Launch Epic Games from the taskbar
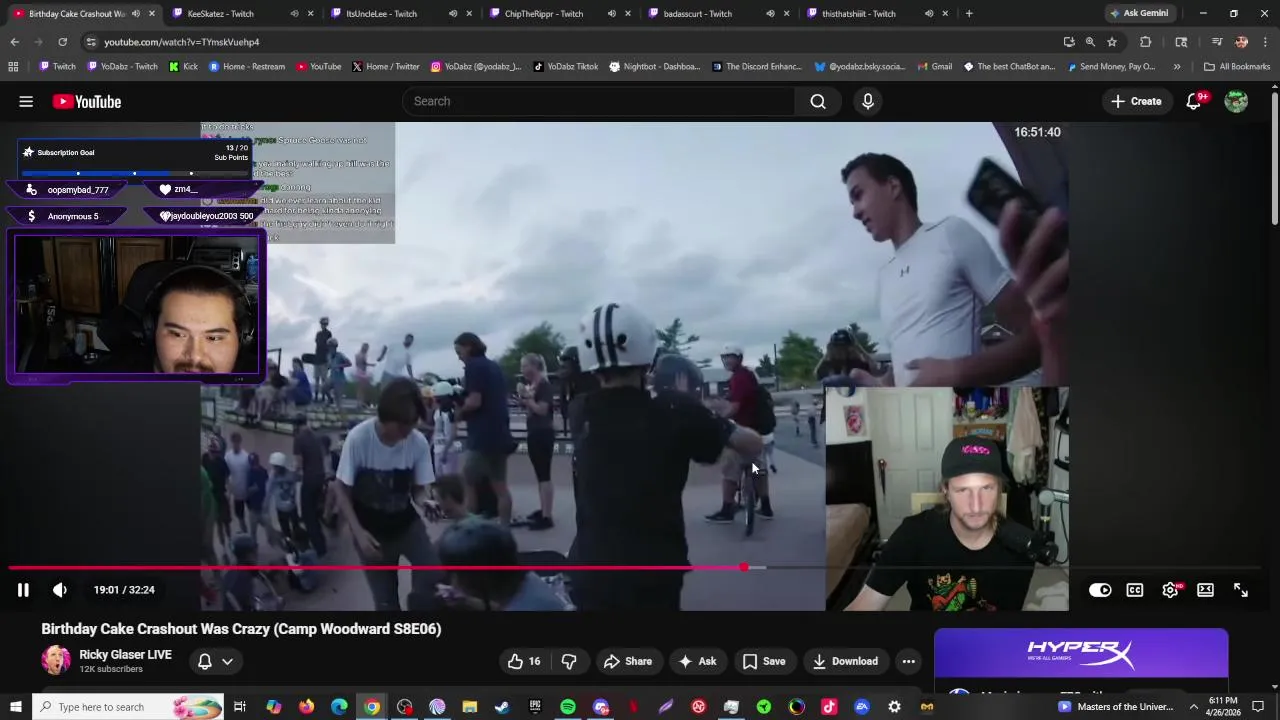This screenshot has height=720, width=1280. point(535,707)
